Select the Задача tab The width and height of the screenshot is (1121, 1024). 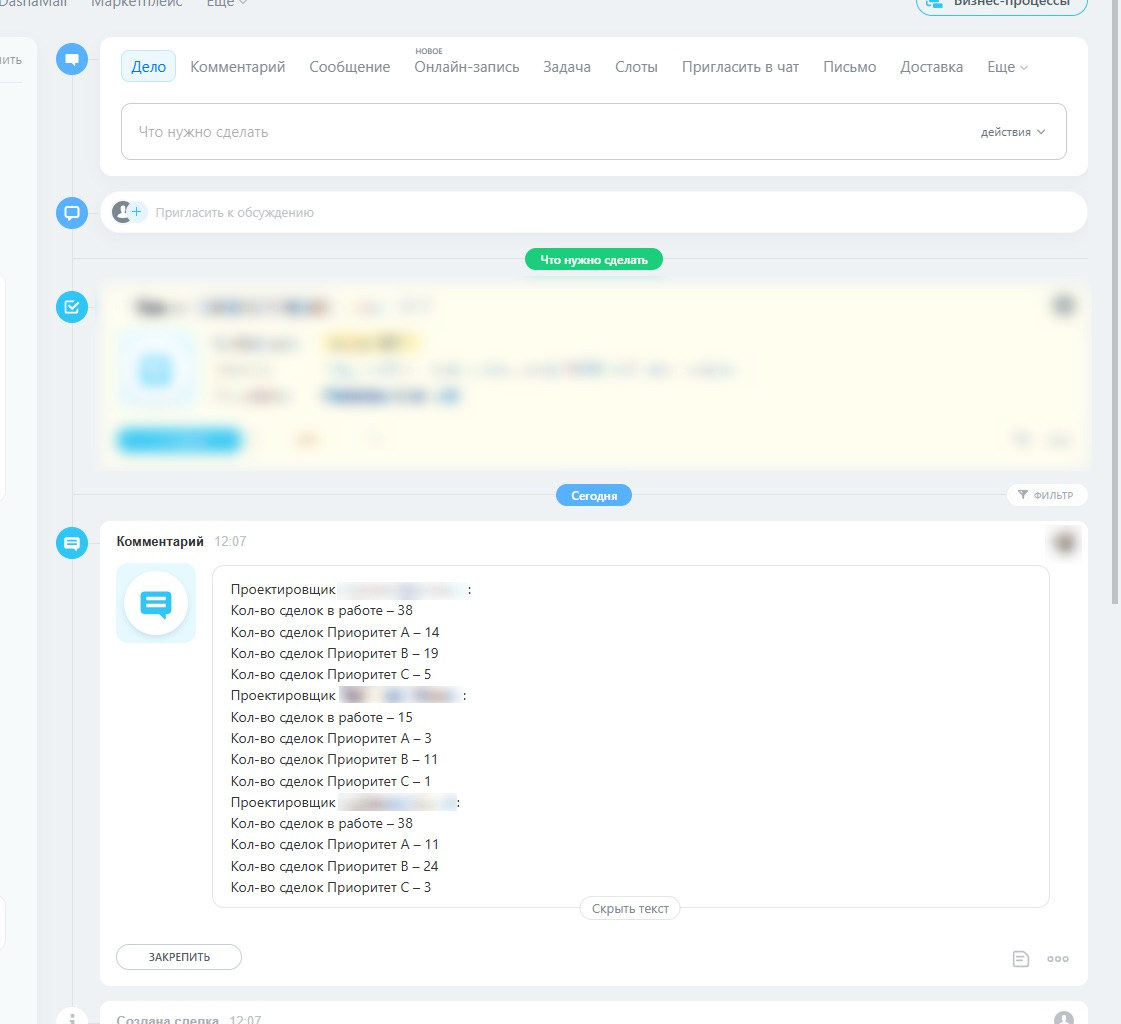(567, 67)
